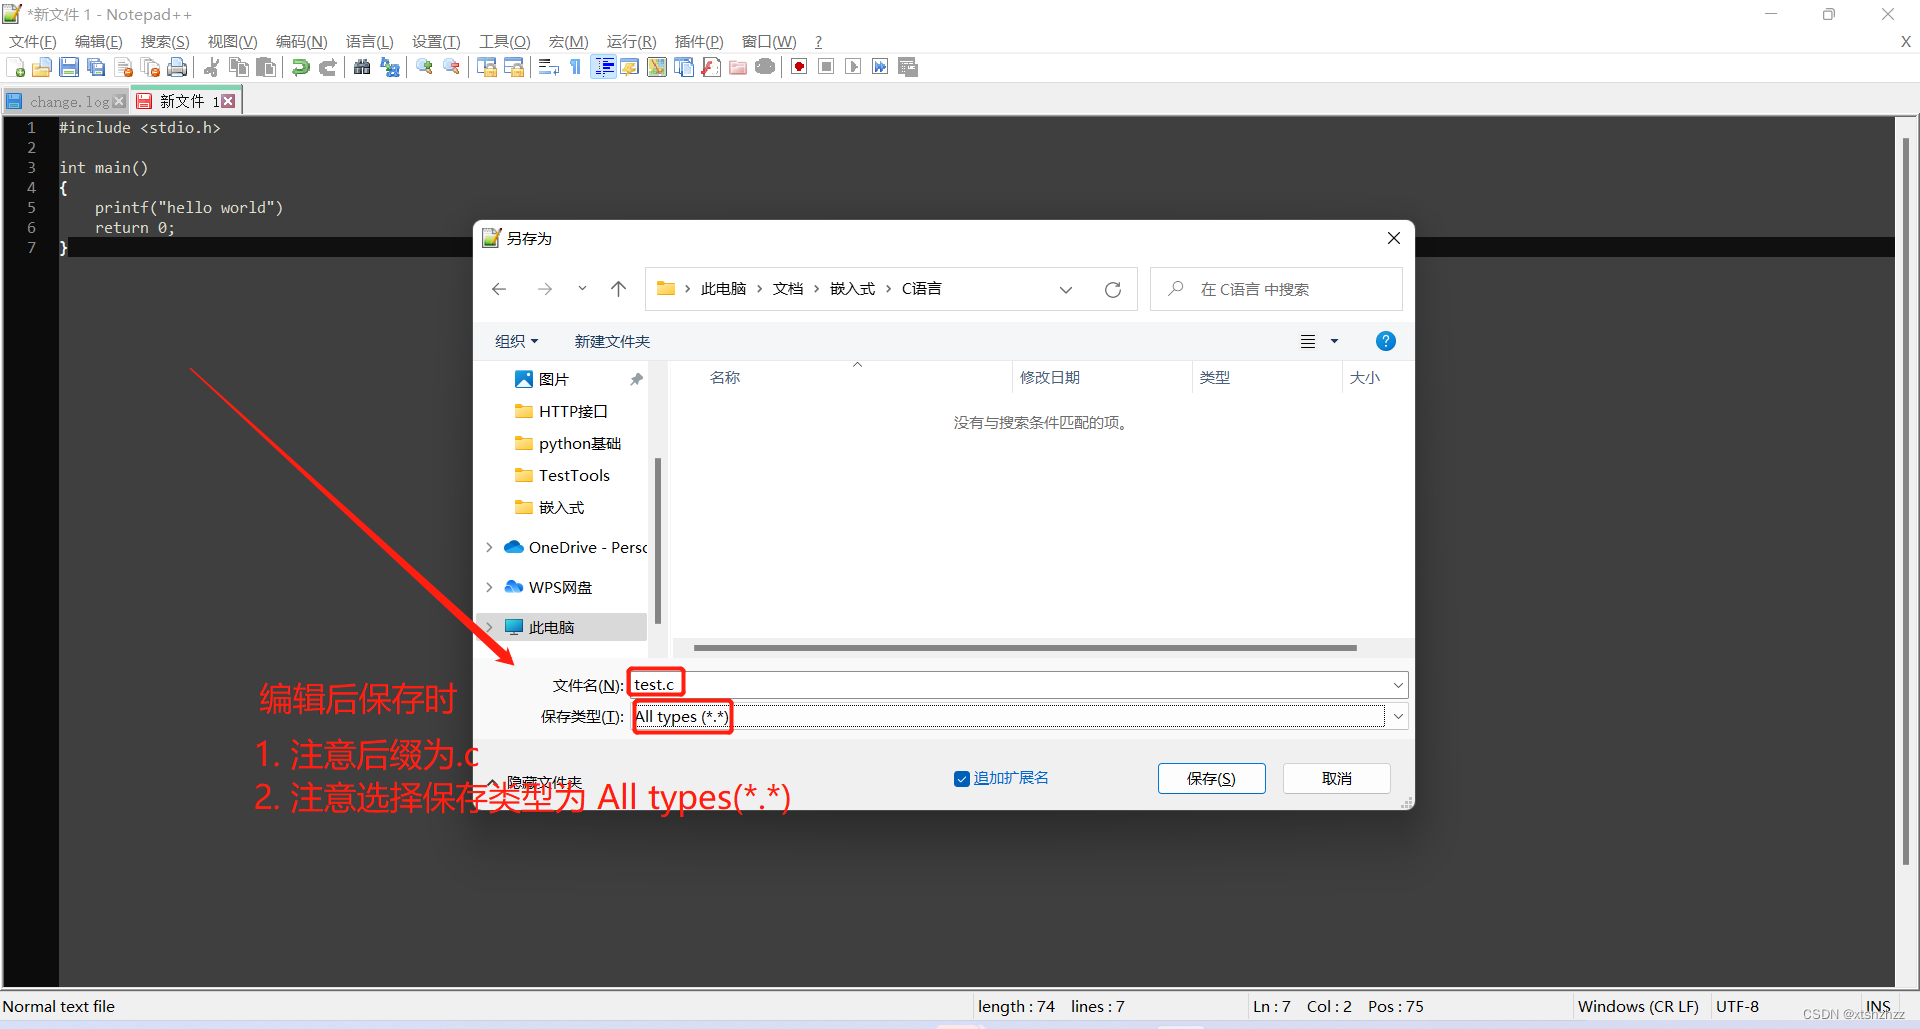Click Save recorded macro icon

coord(908,67)
